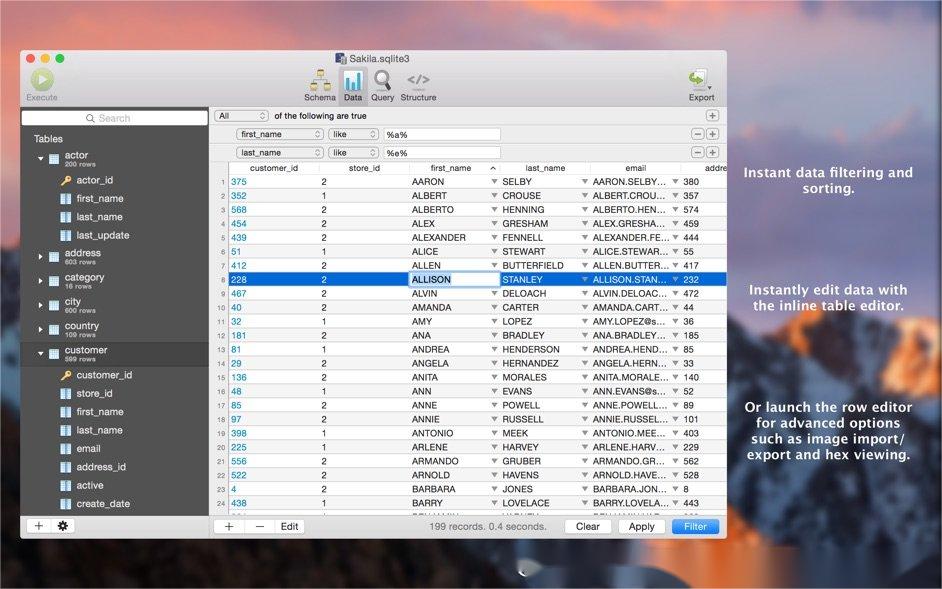Expand the category table tree
Viewport: 942px width, 589px height.
[x=40, y=281]
